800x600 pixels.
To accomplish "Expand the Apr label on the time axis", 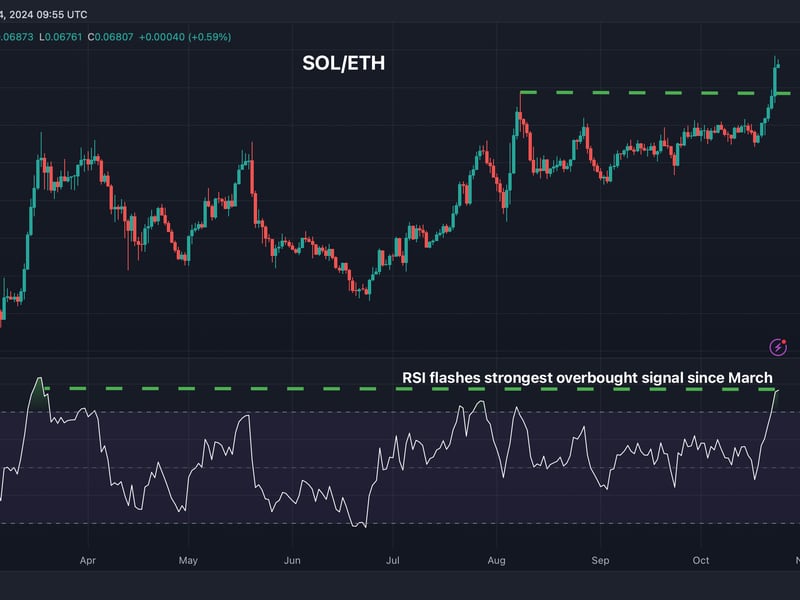I will tap(87, 561).
